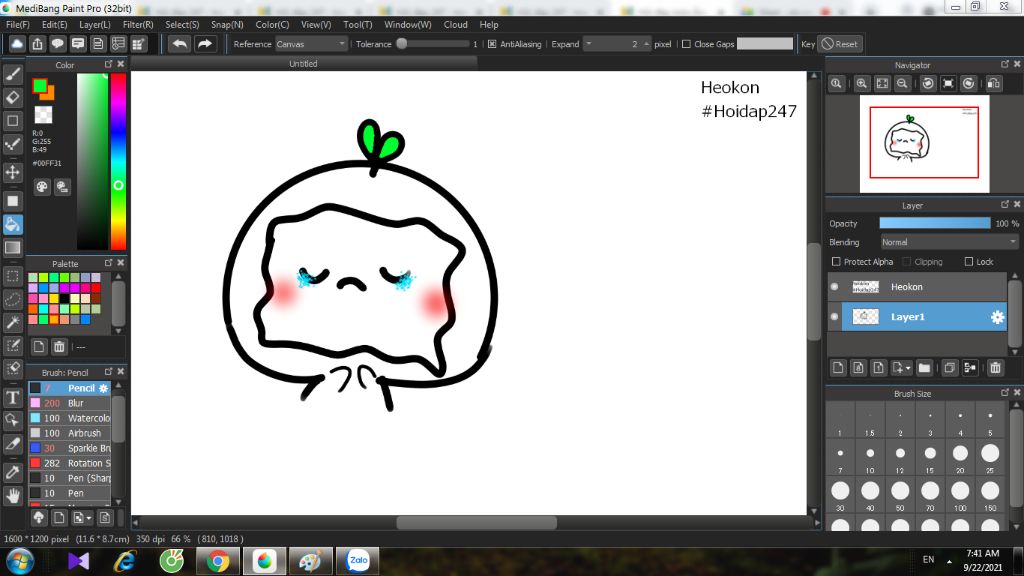Click the cloud icon in top toolbar
1024x576 pixels.
click(x=17, y=44)
